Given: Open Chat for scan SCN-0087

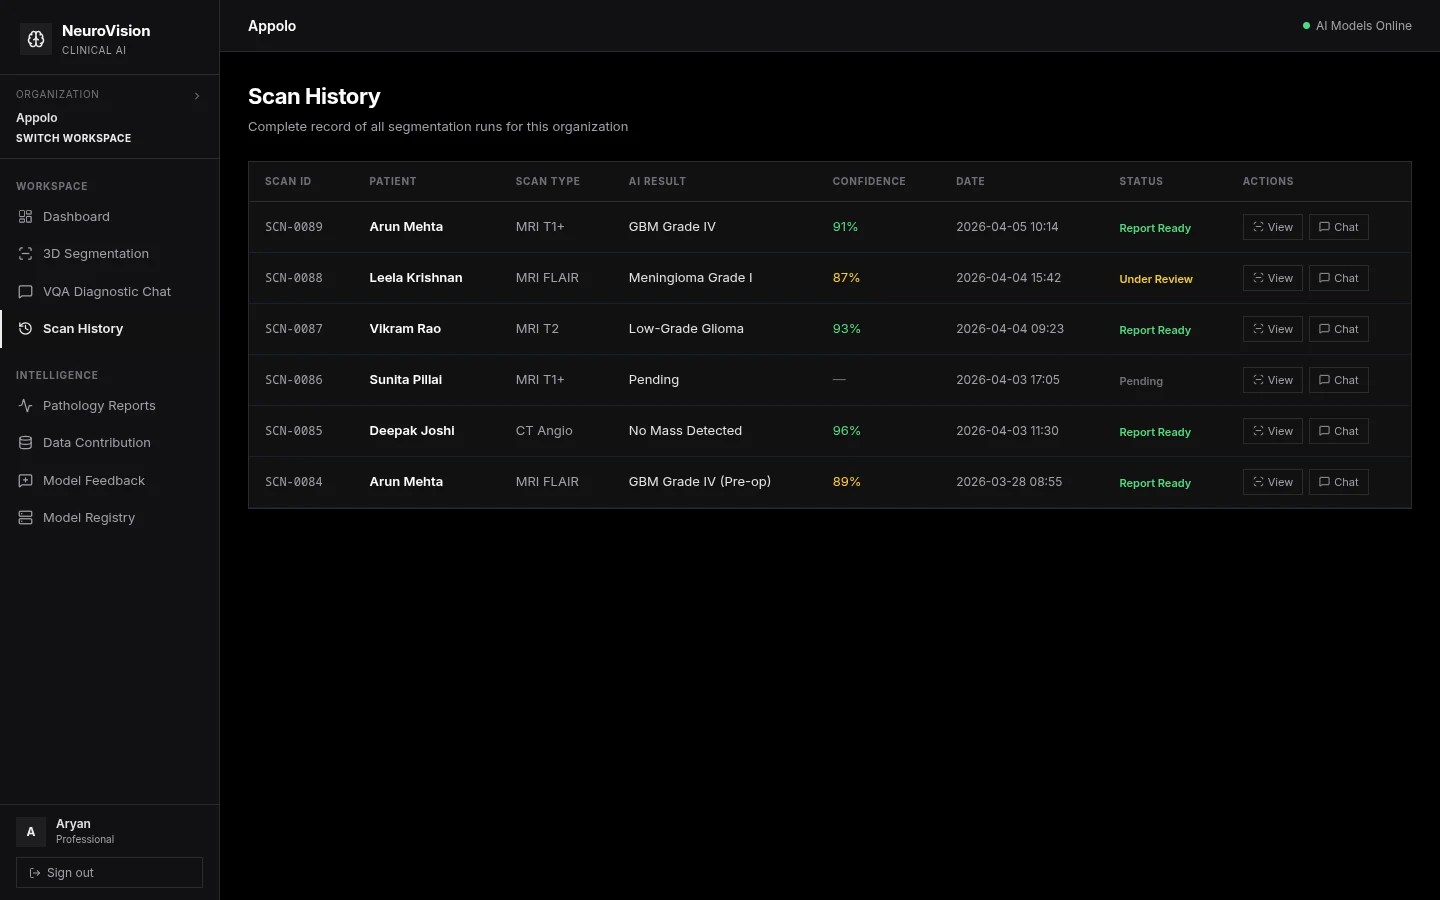Looking at the screenshot, I should pyautogui.click(x=1339, y=329).
